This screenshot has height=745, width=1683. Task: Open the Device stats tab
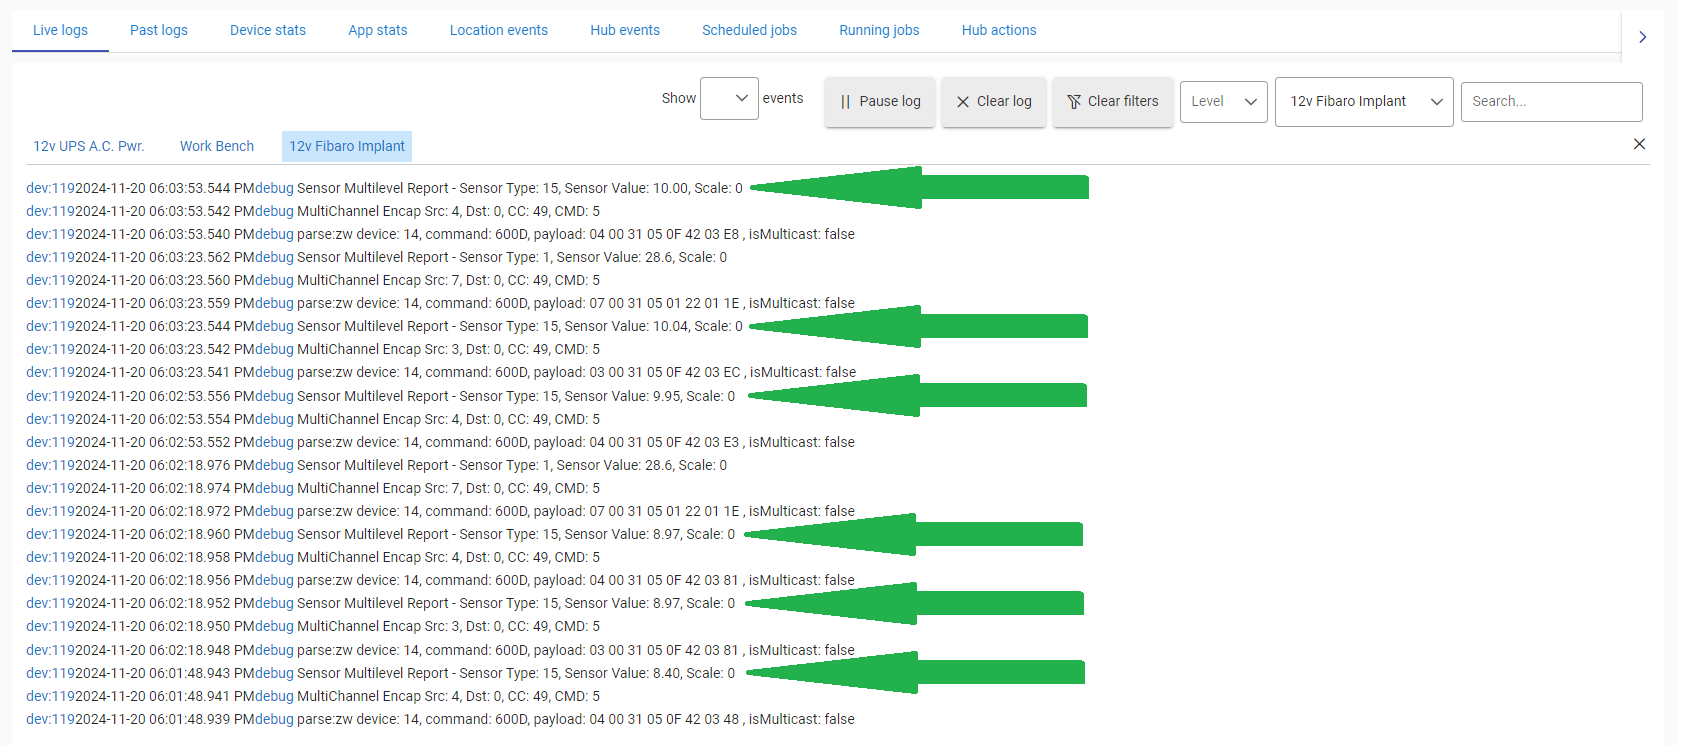click(268, 30)
